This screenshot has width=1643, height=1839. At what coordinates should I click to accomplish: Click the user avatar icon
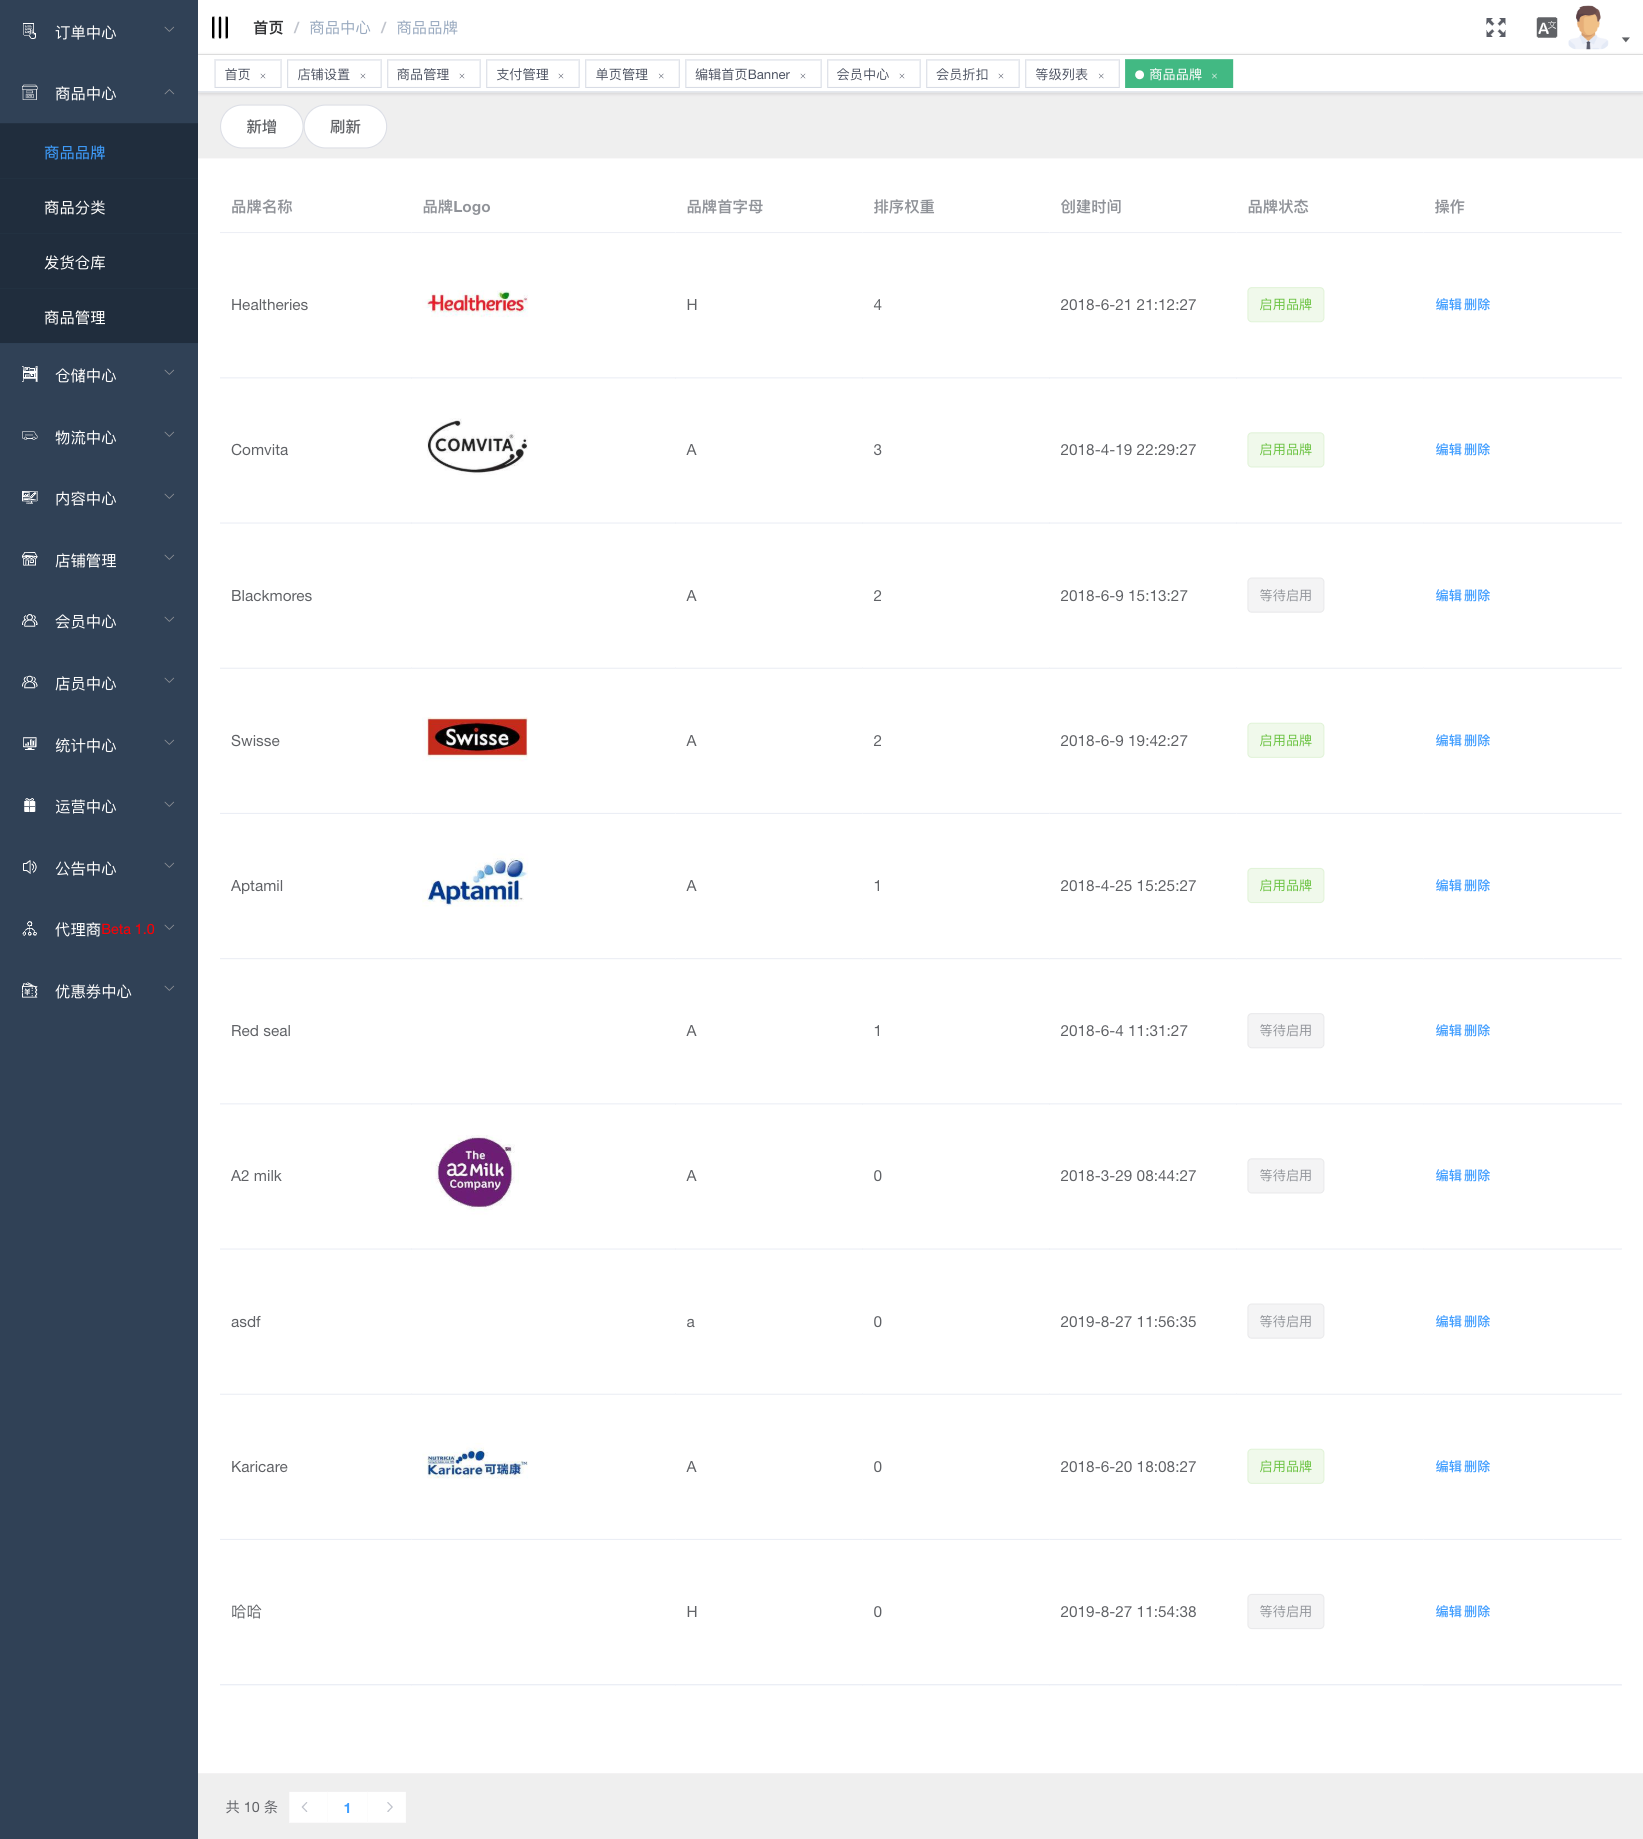click(x=1587, y=27)
